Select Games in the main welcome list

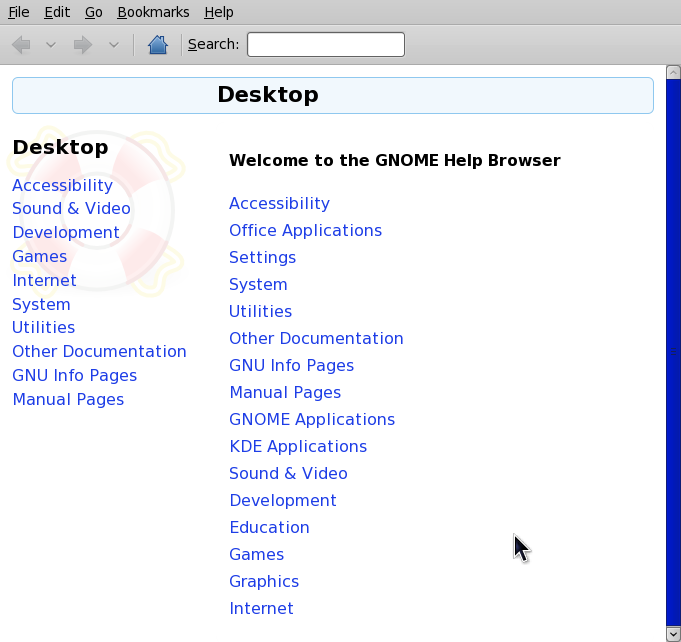[257, 554]
